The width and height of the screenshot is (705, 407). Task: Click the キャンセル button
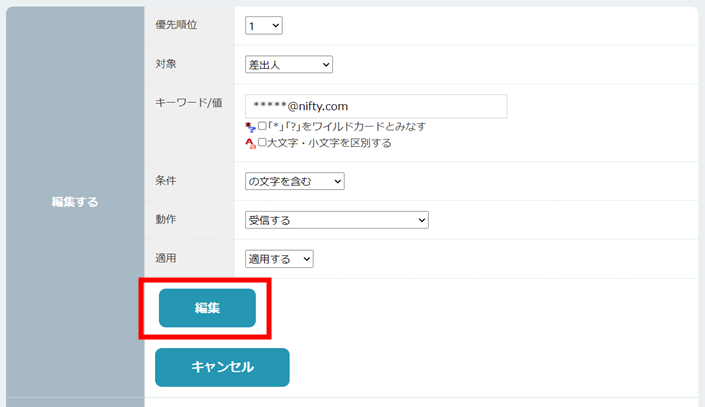222,367
